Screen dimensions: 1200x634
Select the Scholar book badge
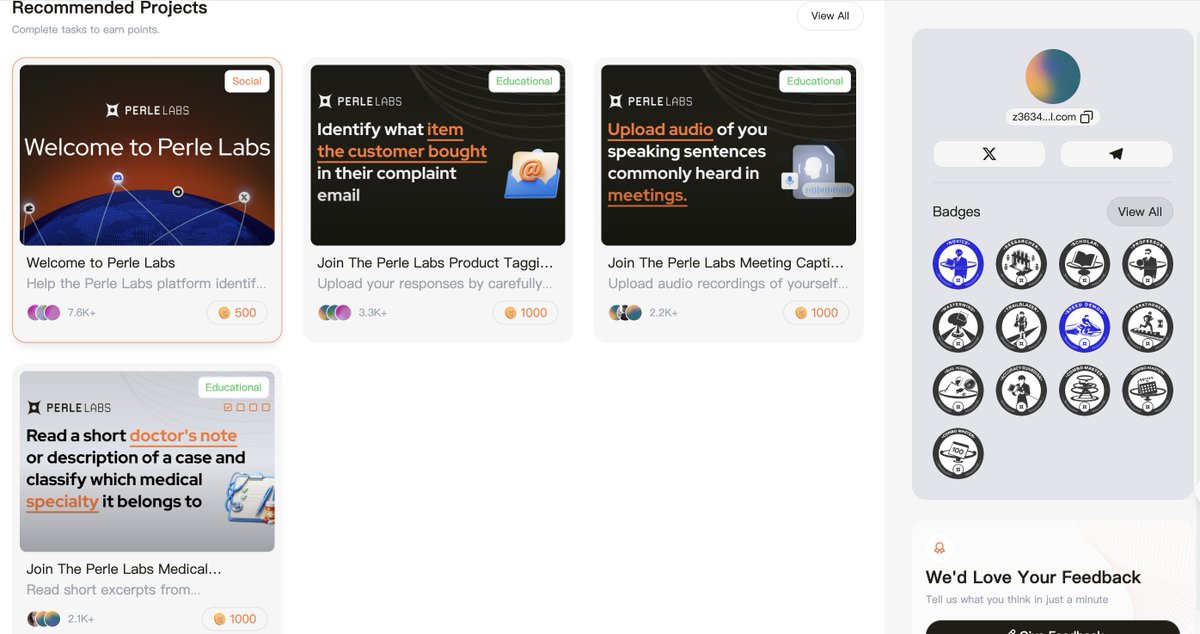click(1084, 264)
